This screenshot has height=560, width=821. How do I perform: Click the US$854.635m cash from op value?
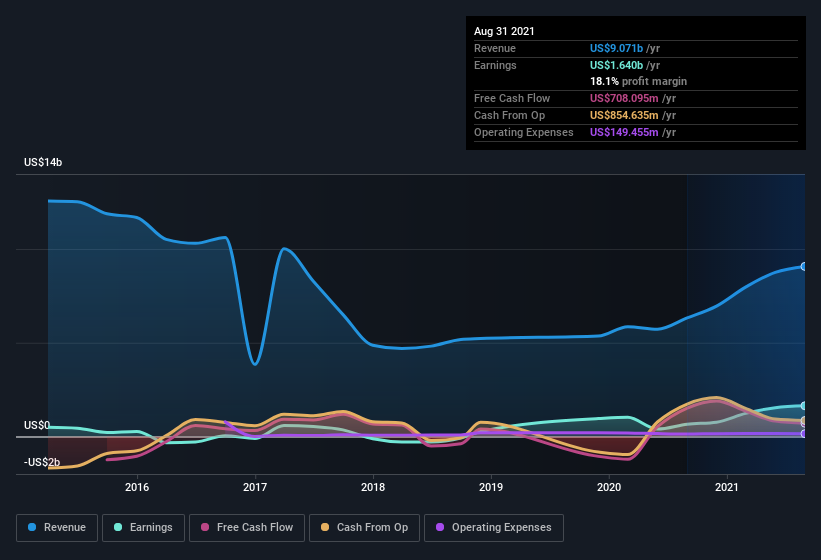click(624, 115)
